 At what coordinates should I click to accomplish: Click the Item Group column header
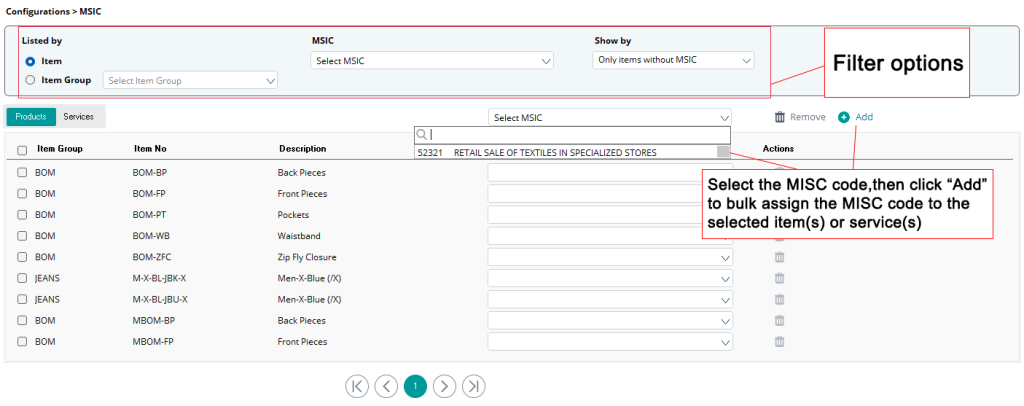click(x=60, y=149)
